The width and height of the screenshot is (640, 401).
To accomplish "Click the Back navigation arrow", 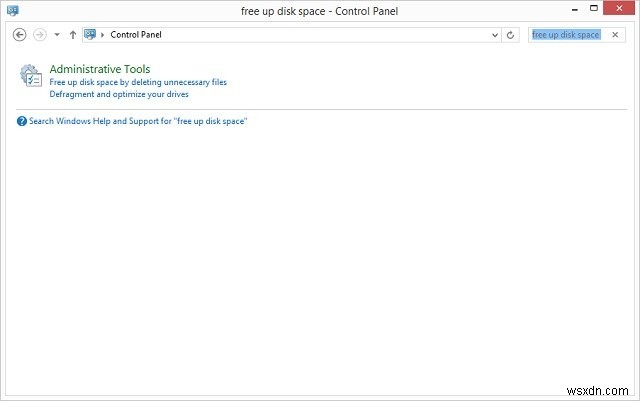I will (20, 34).
